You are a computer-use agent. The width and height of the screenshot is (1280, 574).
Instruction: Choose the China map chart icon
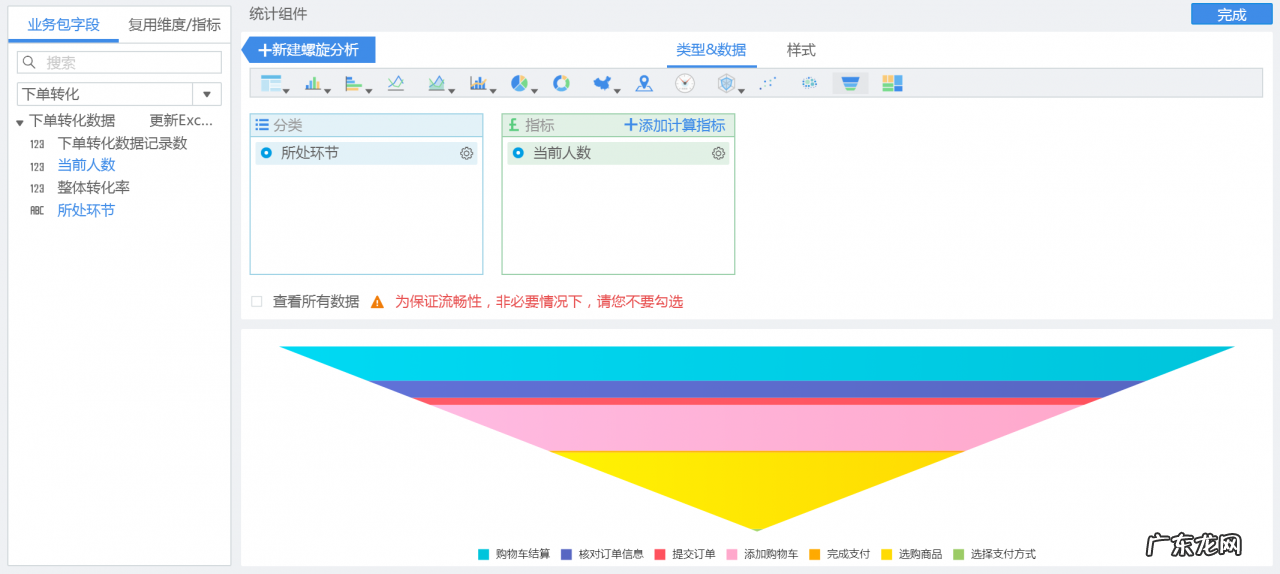602,83
